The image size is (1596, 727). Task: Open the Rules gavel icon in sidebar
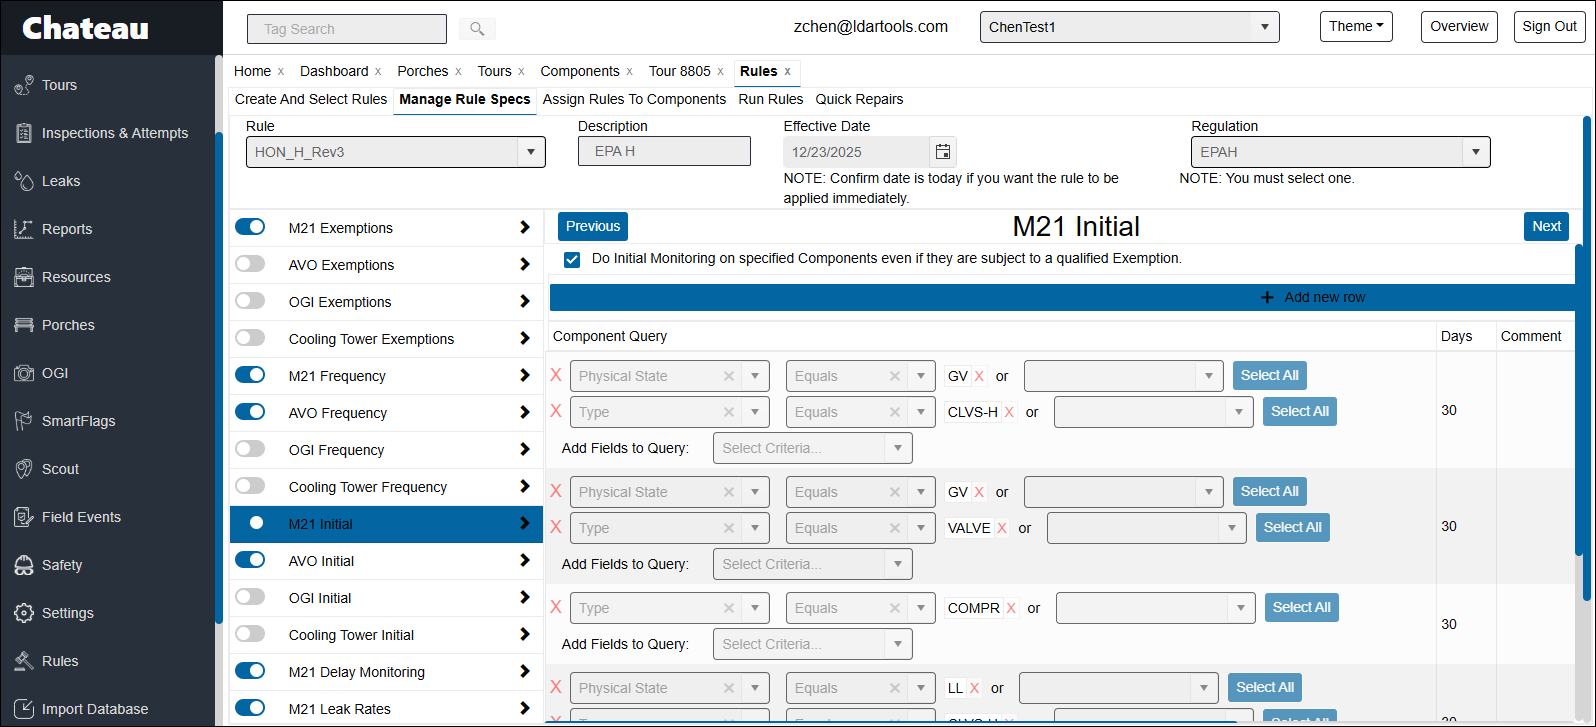pos(24,661)
